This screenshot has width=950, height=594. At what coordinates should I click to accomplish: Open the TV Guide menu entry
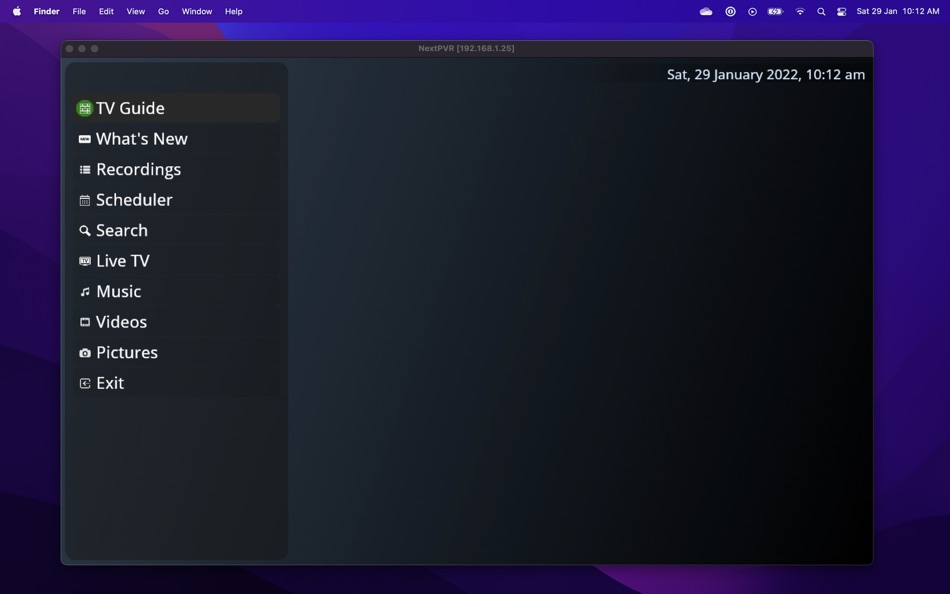click(x=176, y=108)
